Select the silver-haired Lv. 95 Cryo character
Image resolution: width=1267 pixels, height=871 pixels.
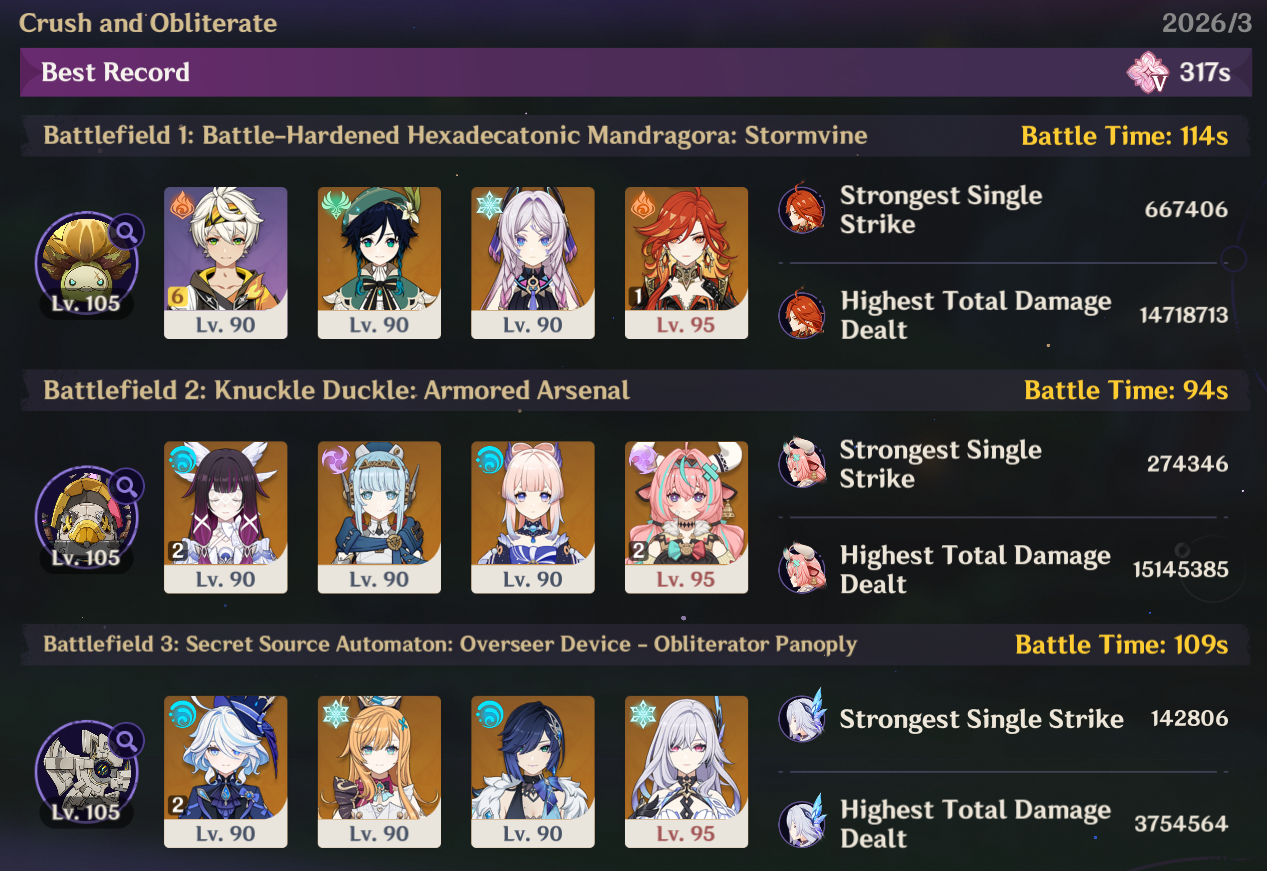[686, 772]
